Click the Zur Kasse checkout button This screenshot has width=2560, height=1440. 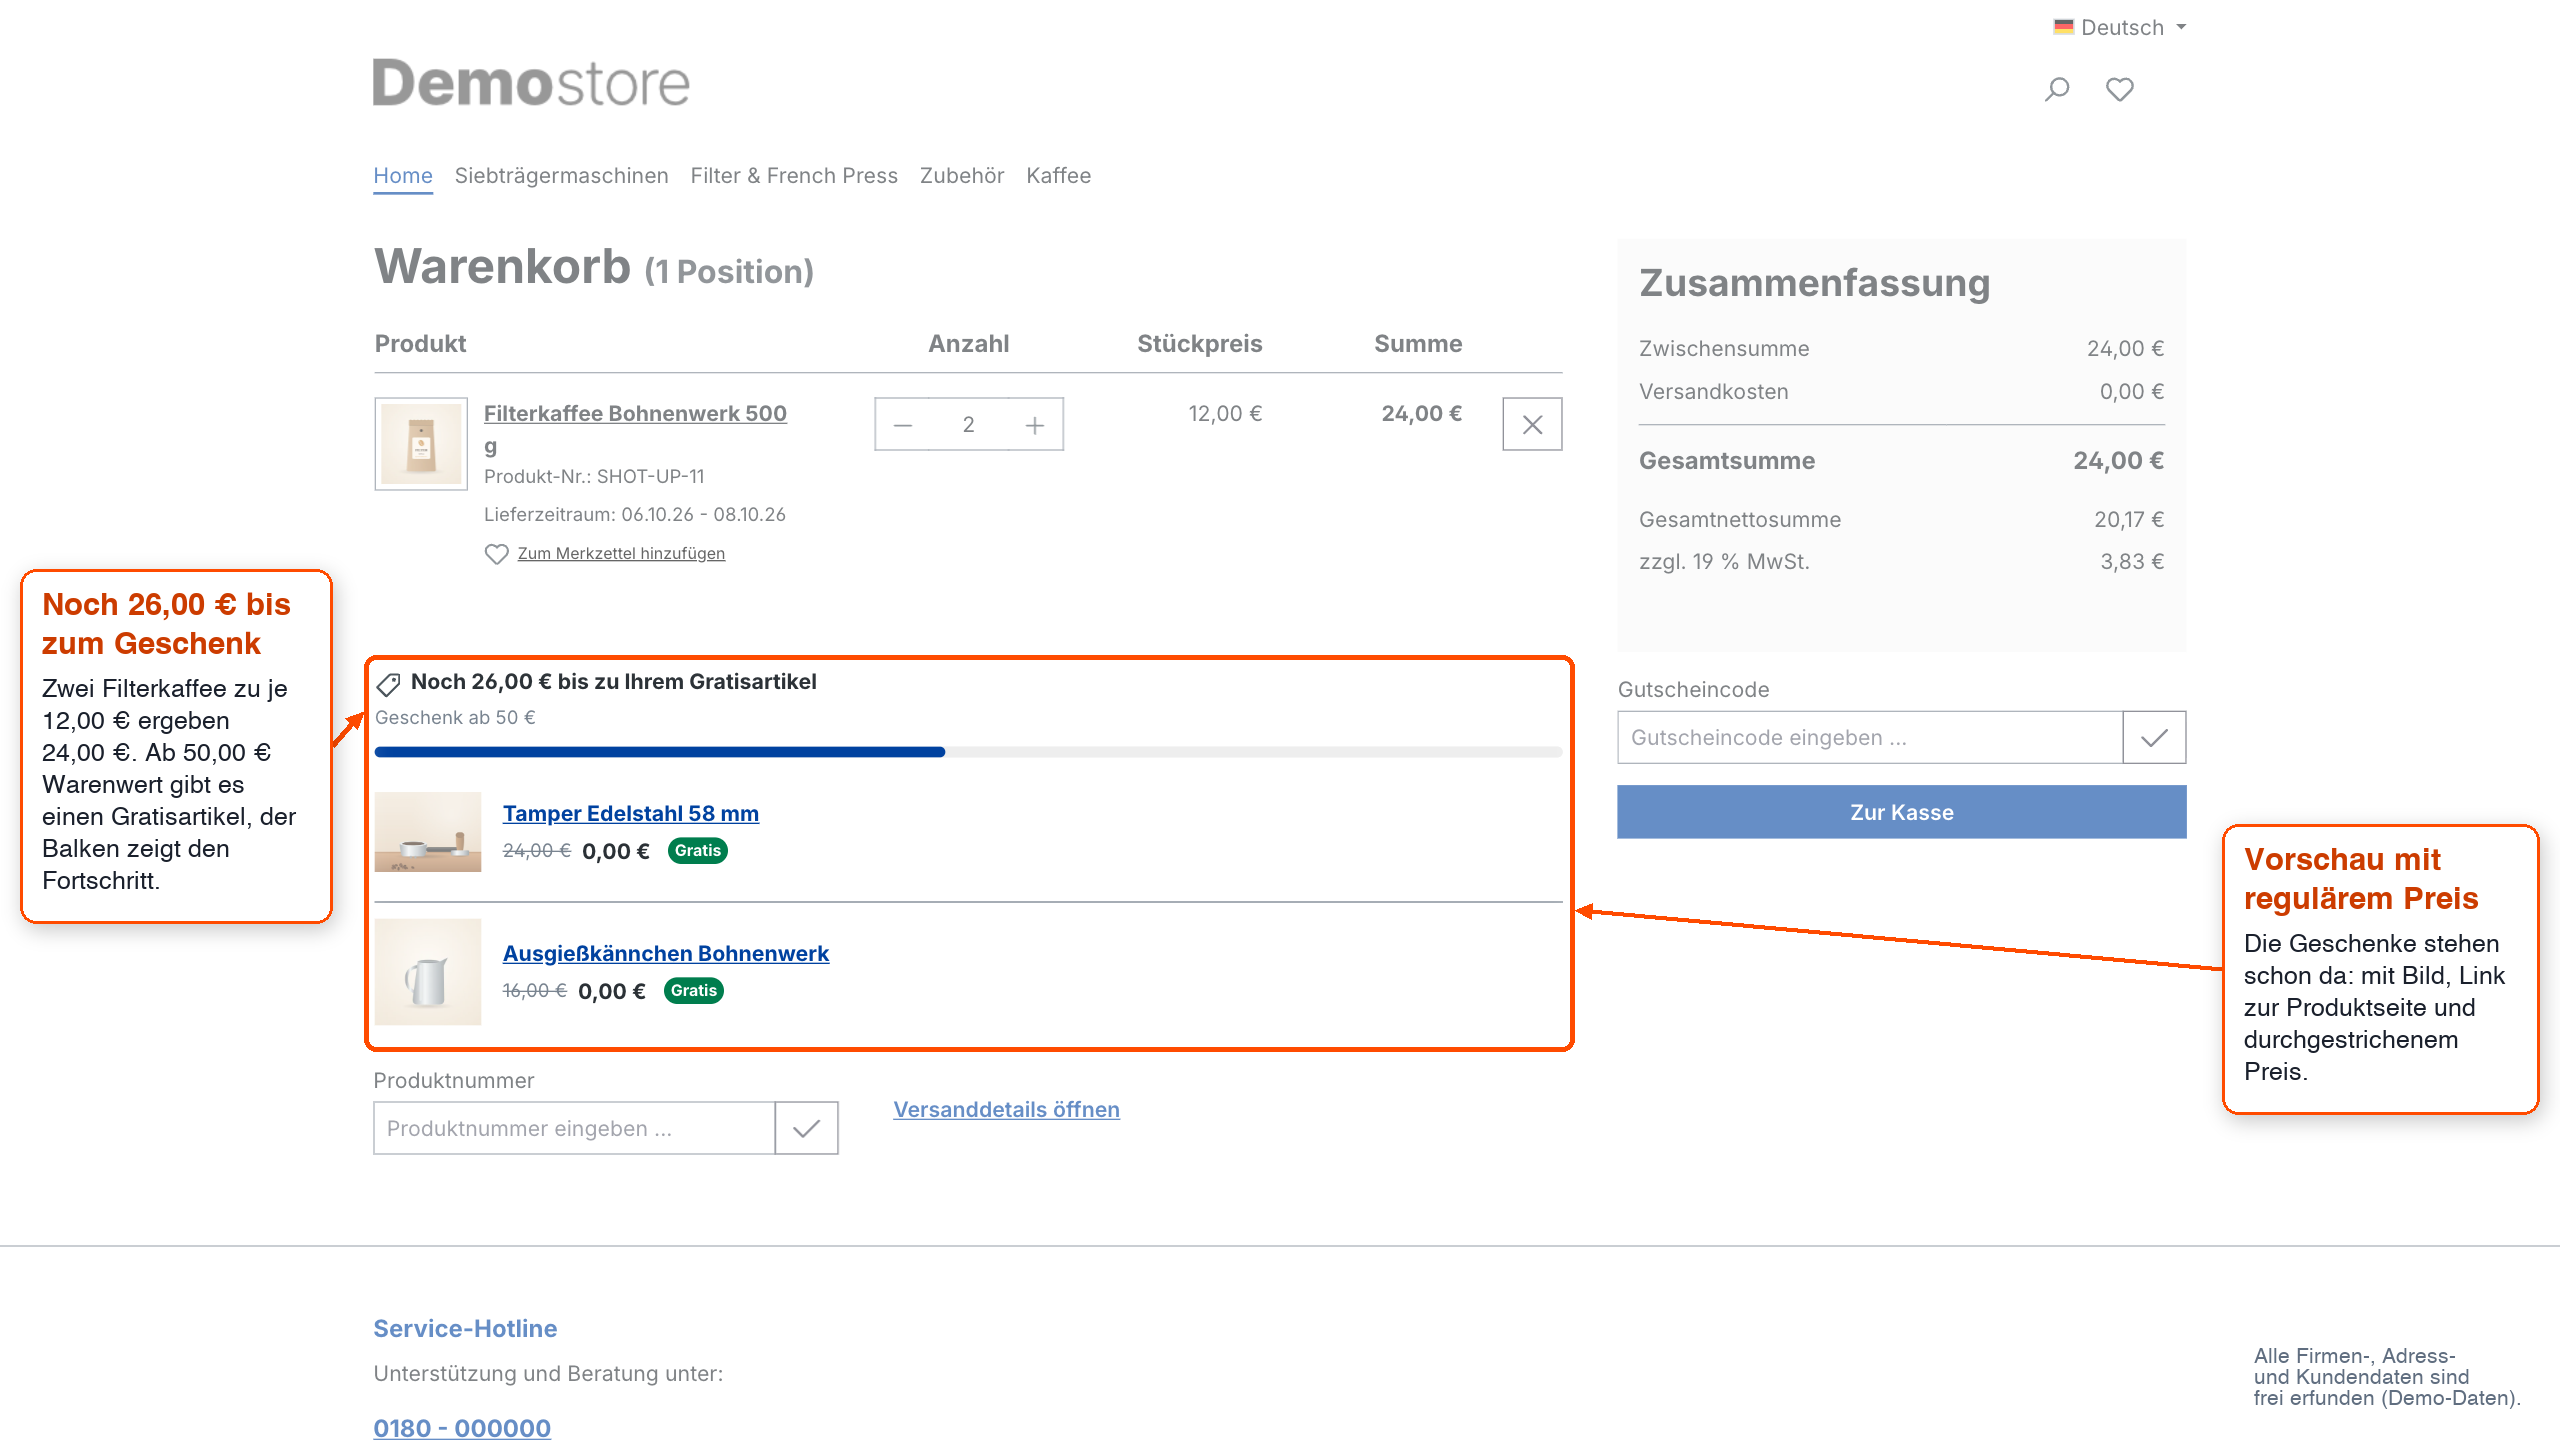pos(1901,812)
